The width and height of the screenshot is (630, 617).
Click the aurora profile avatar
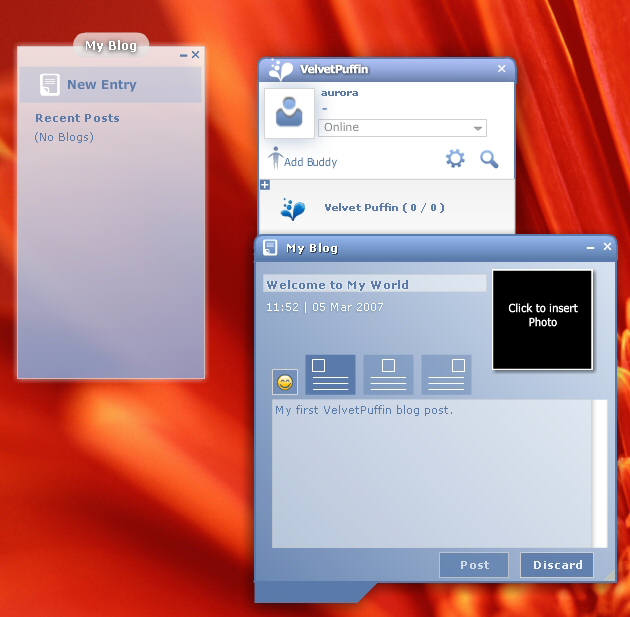pyautogui.click(x=289, y=113)
